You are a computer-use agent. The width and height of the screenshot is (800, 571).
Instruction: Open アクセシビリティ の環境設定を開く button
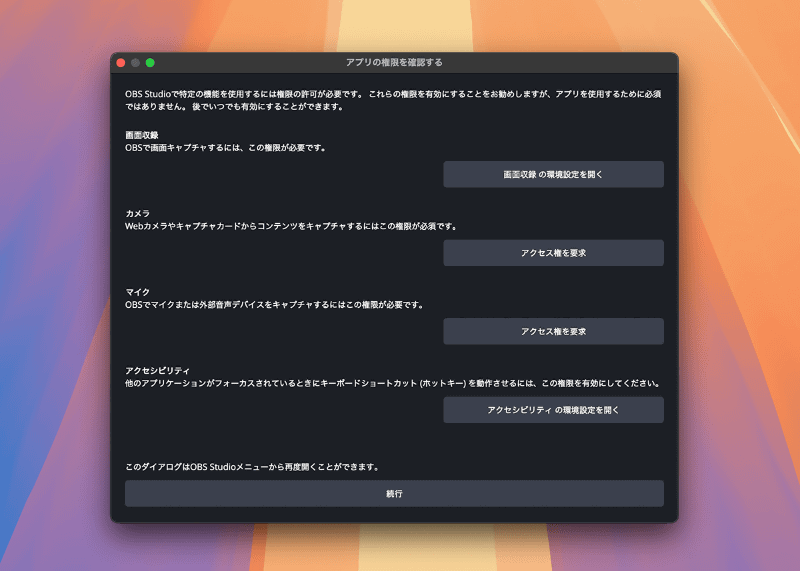[x=553, y=410]
